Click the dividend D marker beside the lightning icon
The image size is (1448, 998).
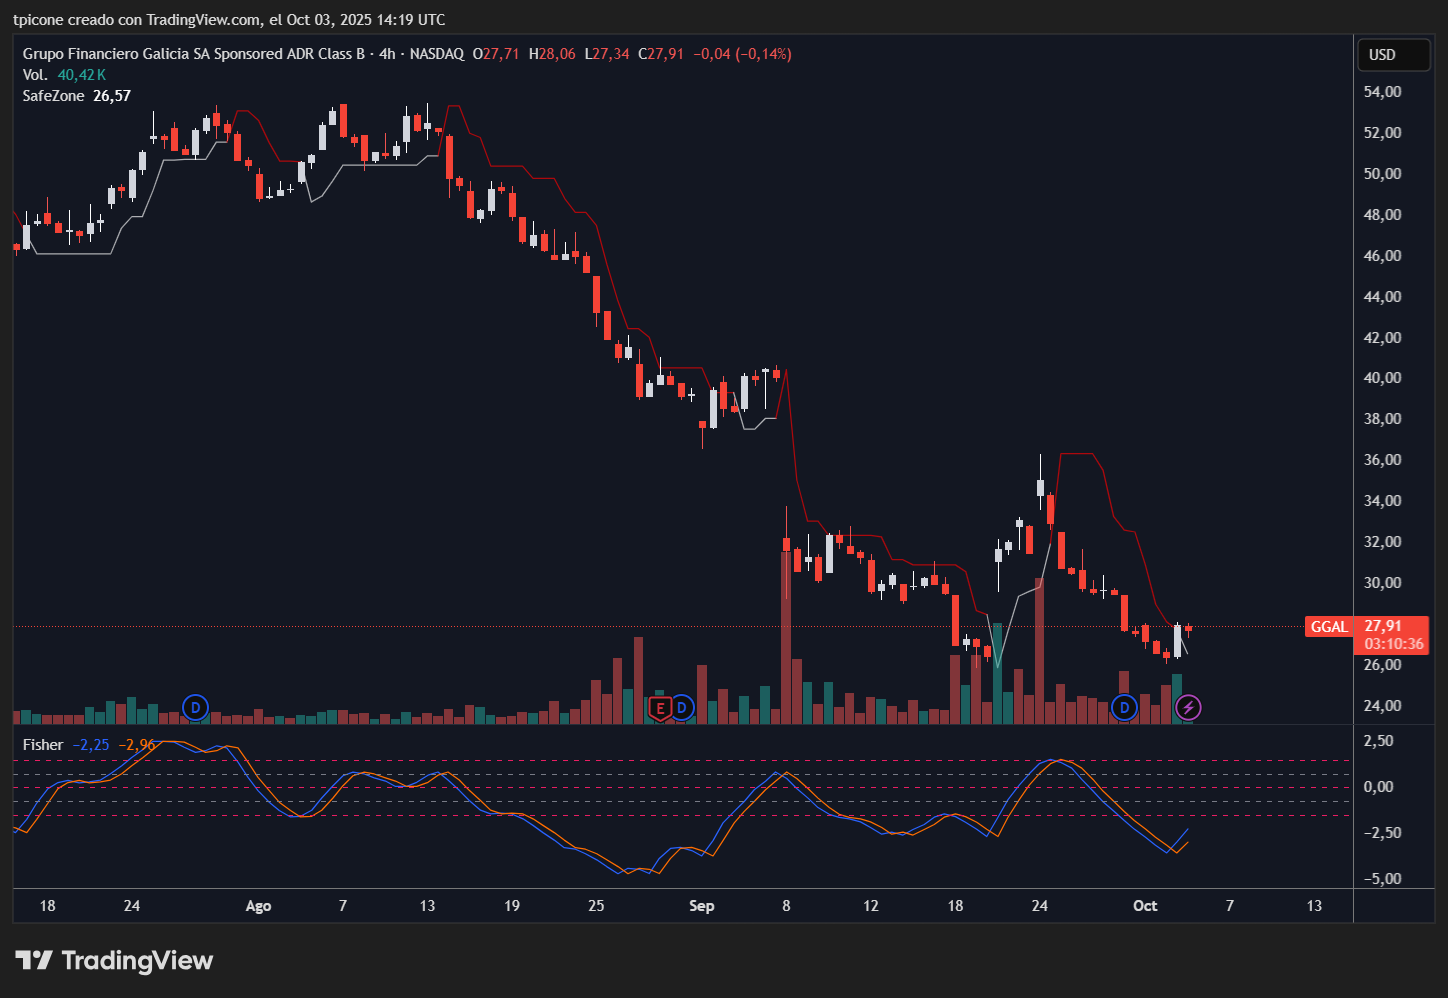(x=1125, y=709)
